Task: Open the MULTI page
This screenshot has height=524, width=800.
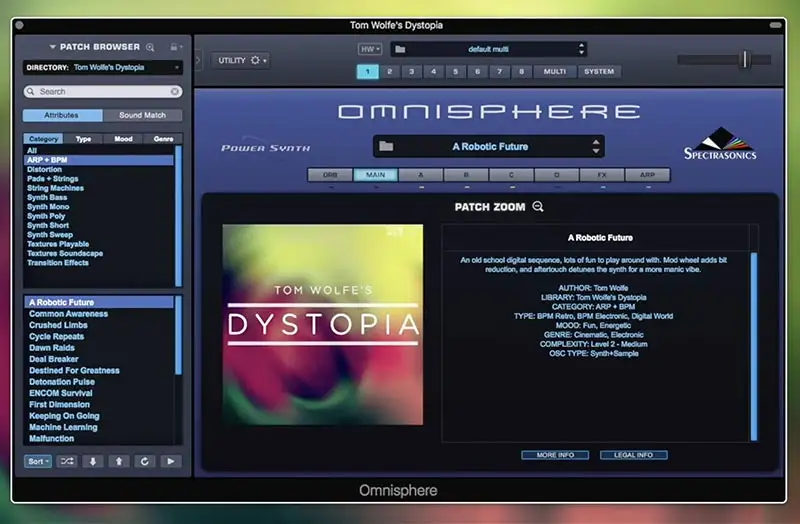Action: (555, 71)
